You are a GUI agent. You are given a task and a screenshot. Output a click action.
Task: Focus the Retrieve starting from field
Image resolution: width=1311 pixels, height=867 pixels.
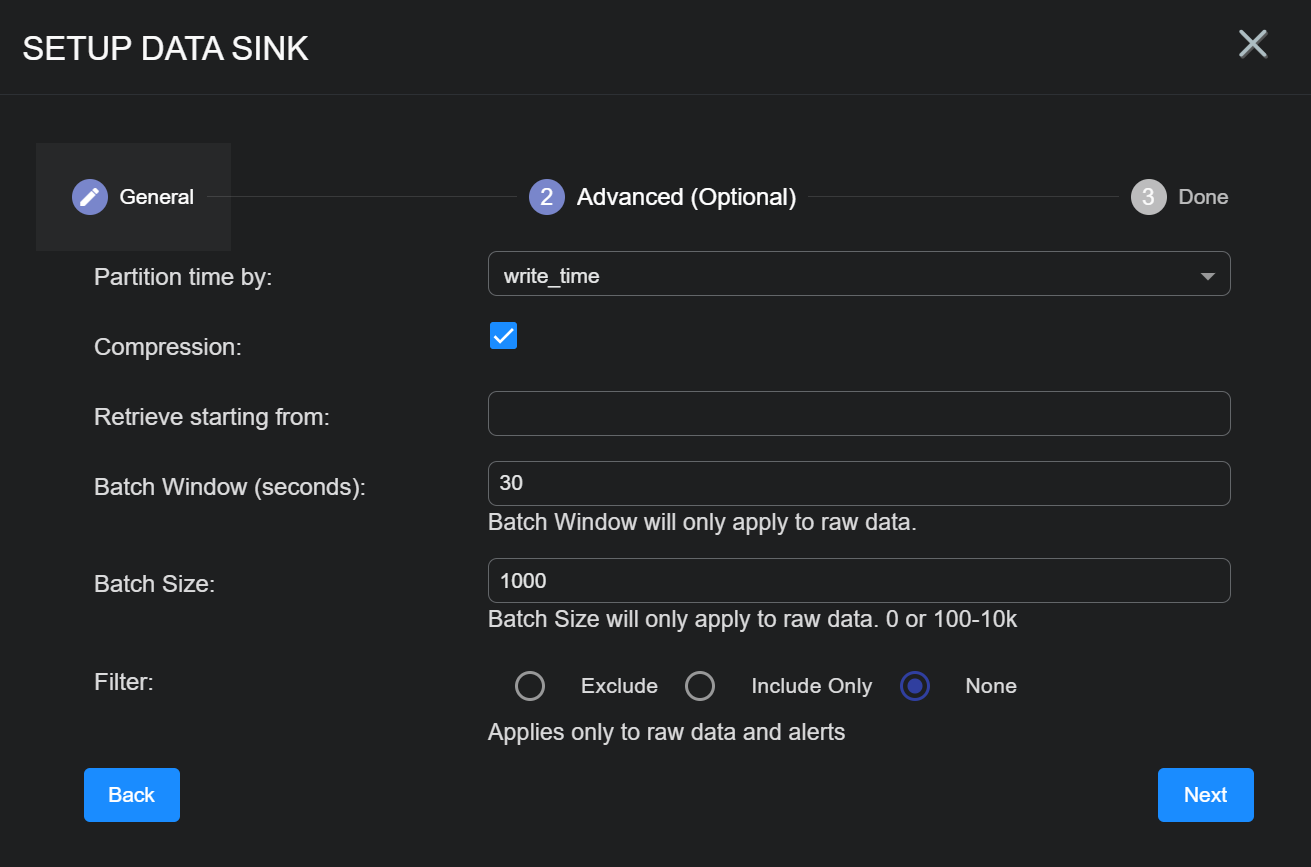(x=858, y=413)
